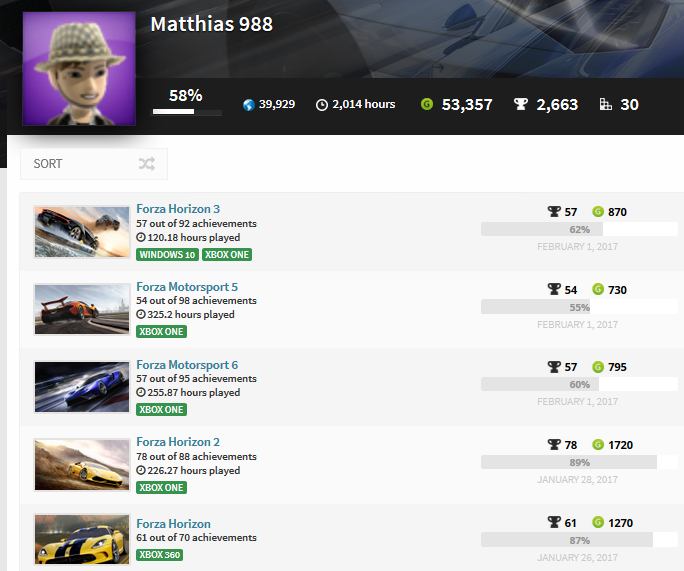
Task: Click '61 out of 70 achievements' text
Action: pyautogui.click(x=196, y=537)
